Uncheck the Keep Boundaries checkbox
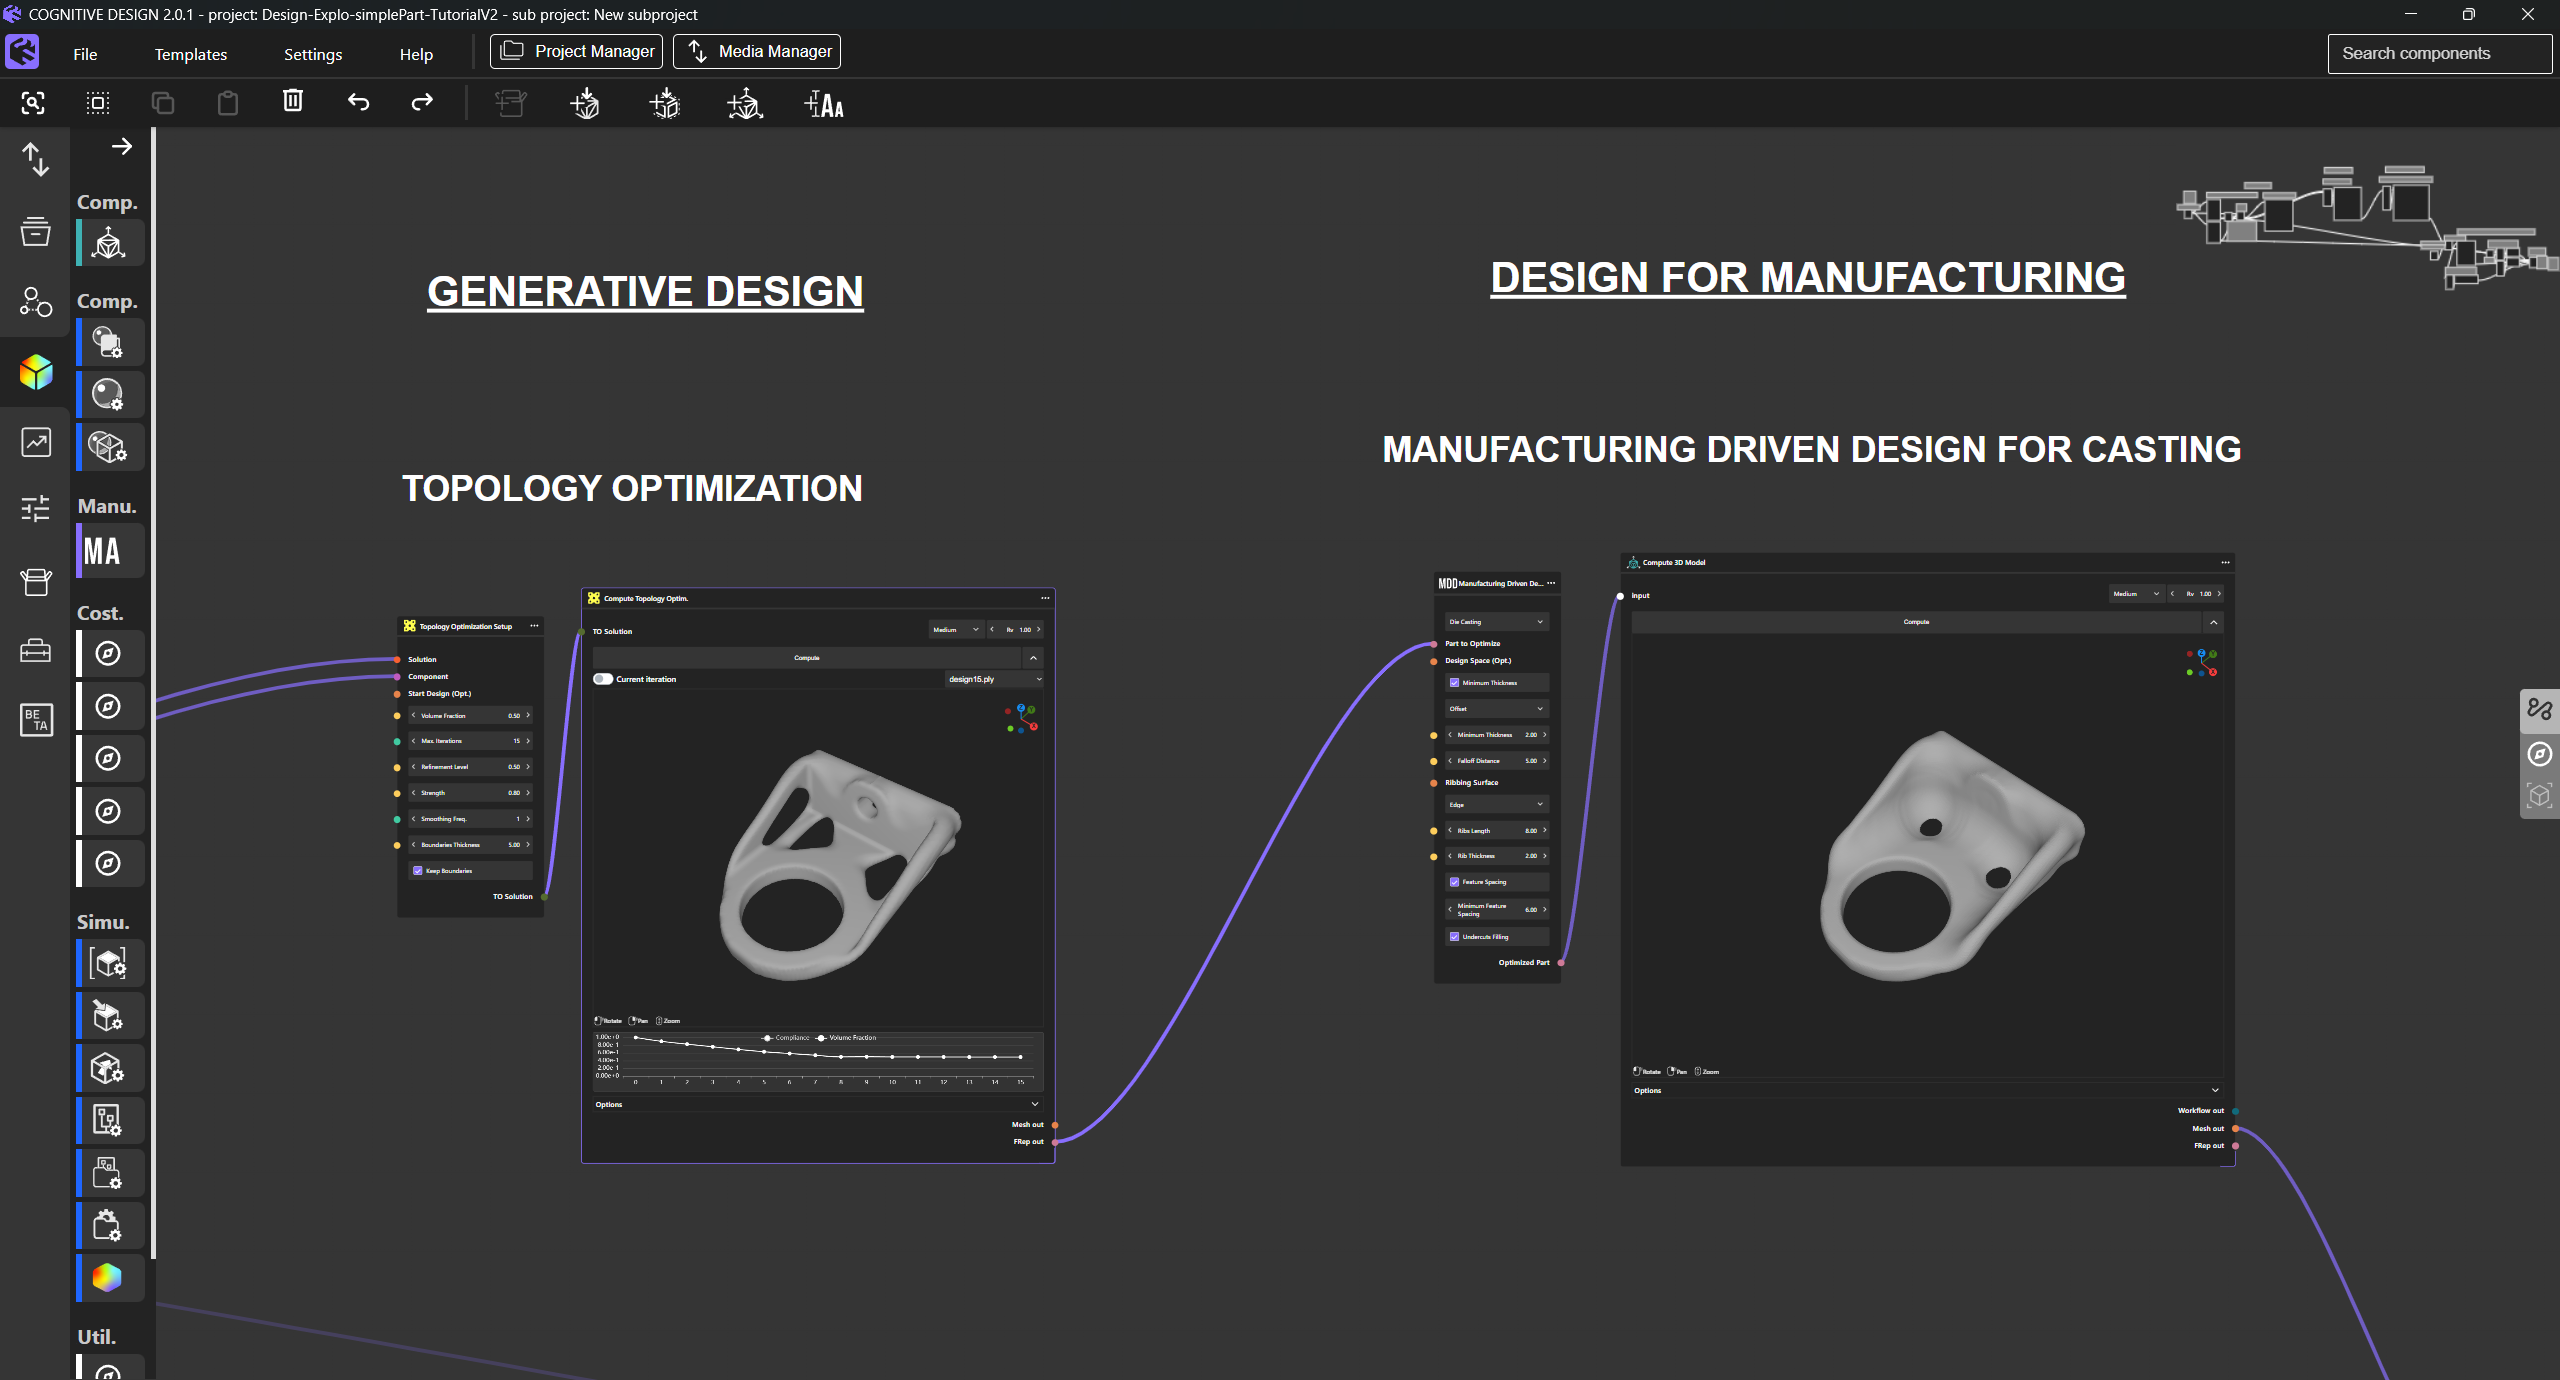Viewport: 2560px width, 1380px height. [x=418, y=871]
